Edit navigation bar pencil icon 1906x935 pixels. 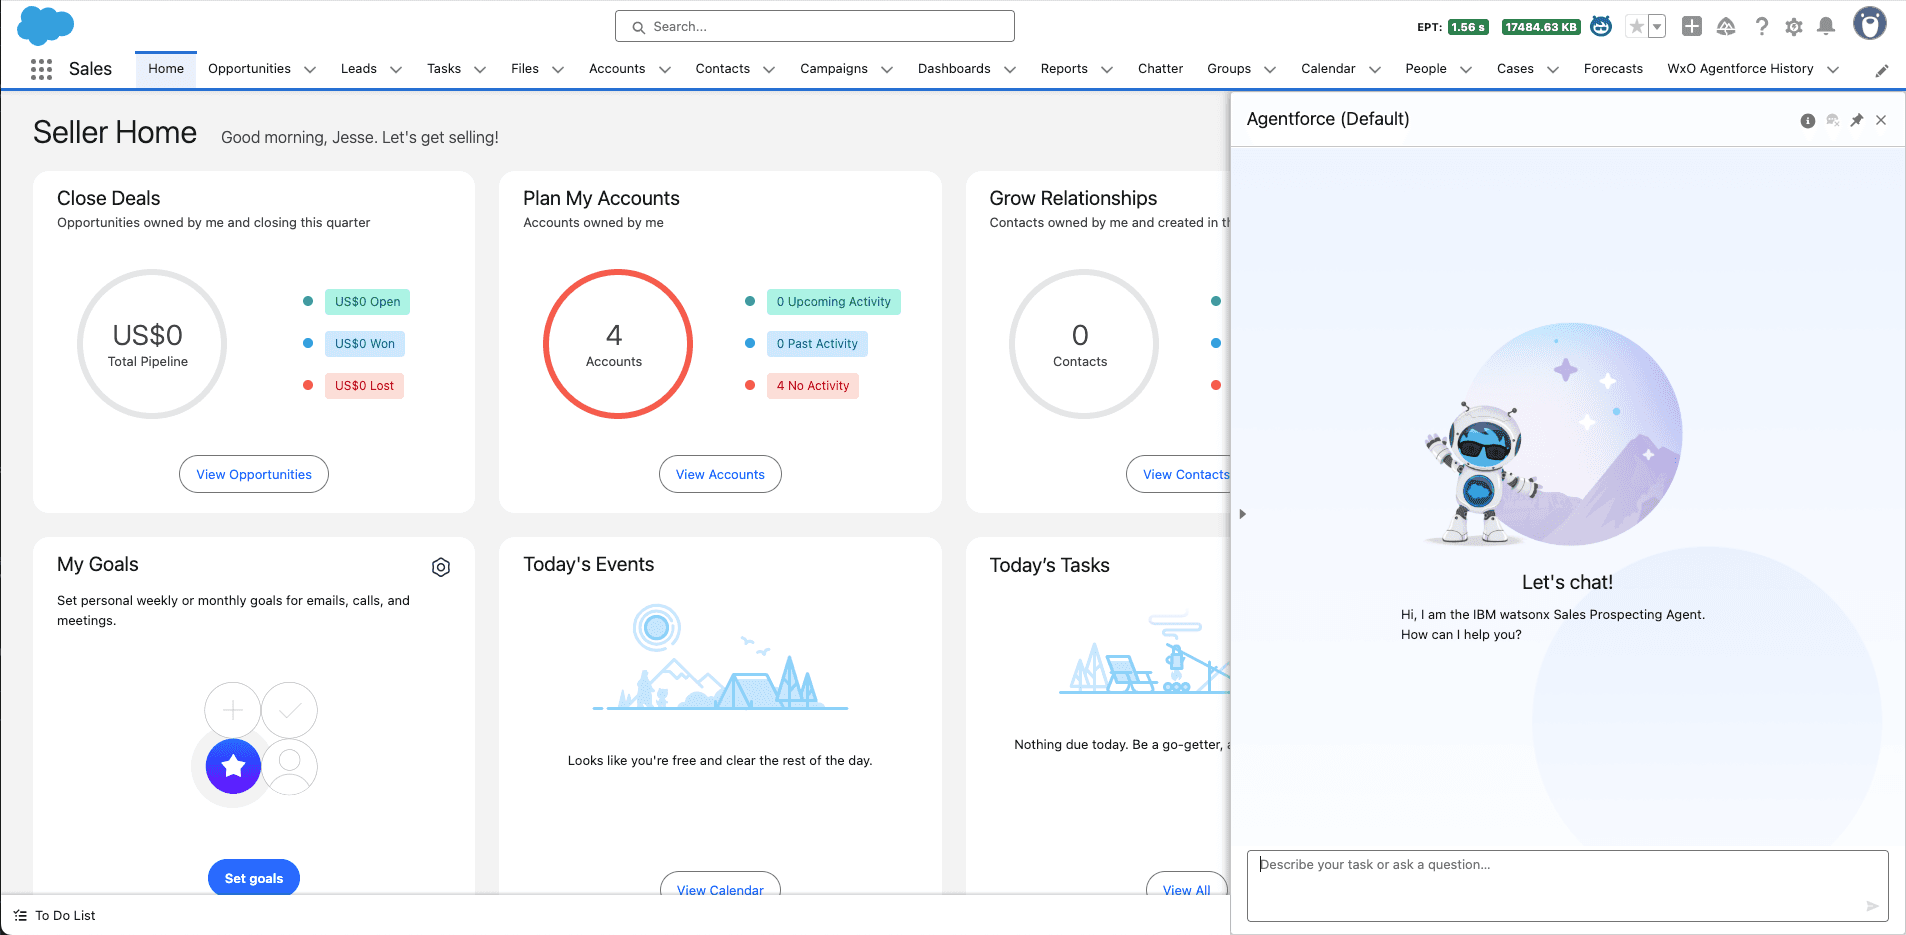[1882, 70]
